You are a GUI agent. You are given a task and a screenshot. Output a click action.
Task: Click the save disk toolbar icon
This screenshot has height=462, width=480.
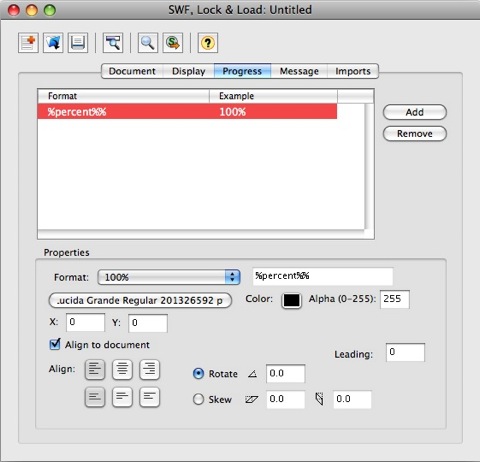coord(78,43)
